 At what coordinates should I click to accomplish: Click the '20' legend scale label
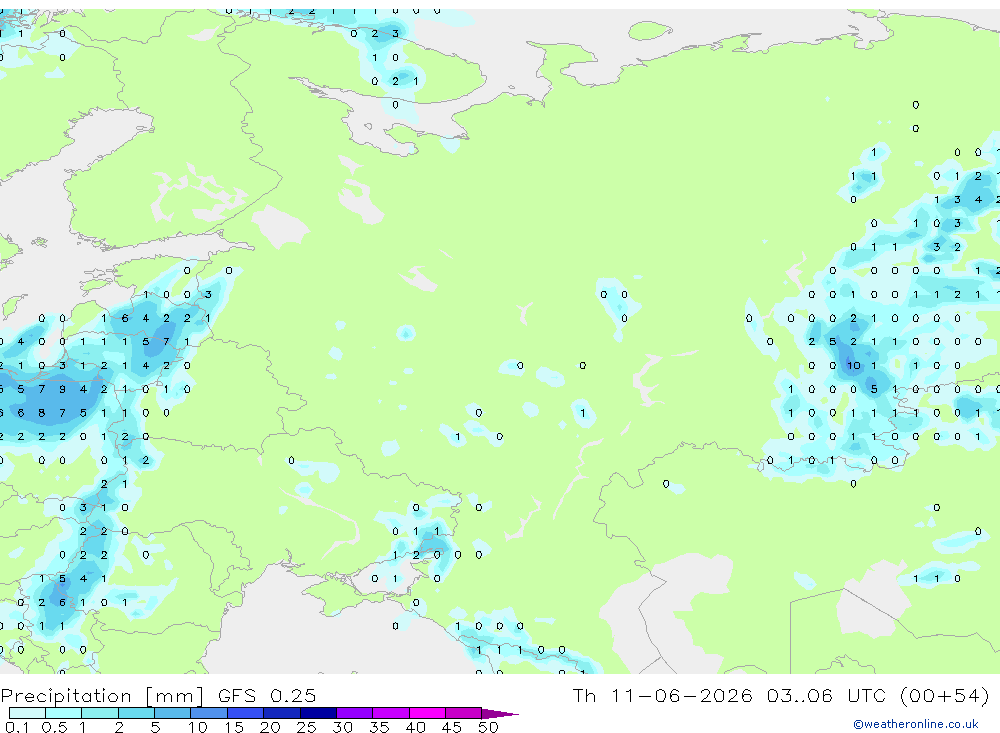click(270, 727)
